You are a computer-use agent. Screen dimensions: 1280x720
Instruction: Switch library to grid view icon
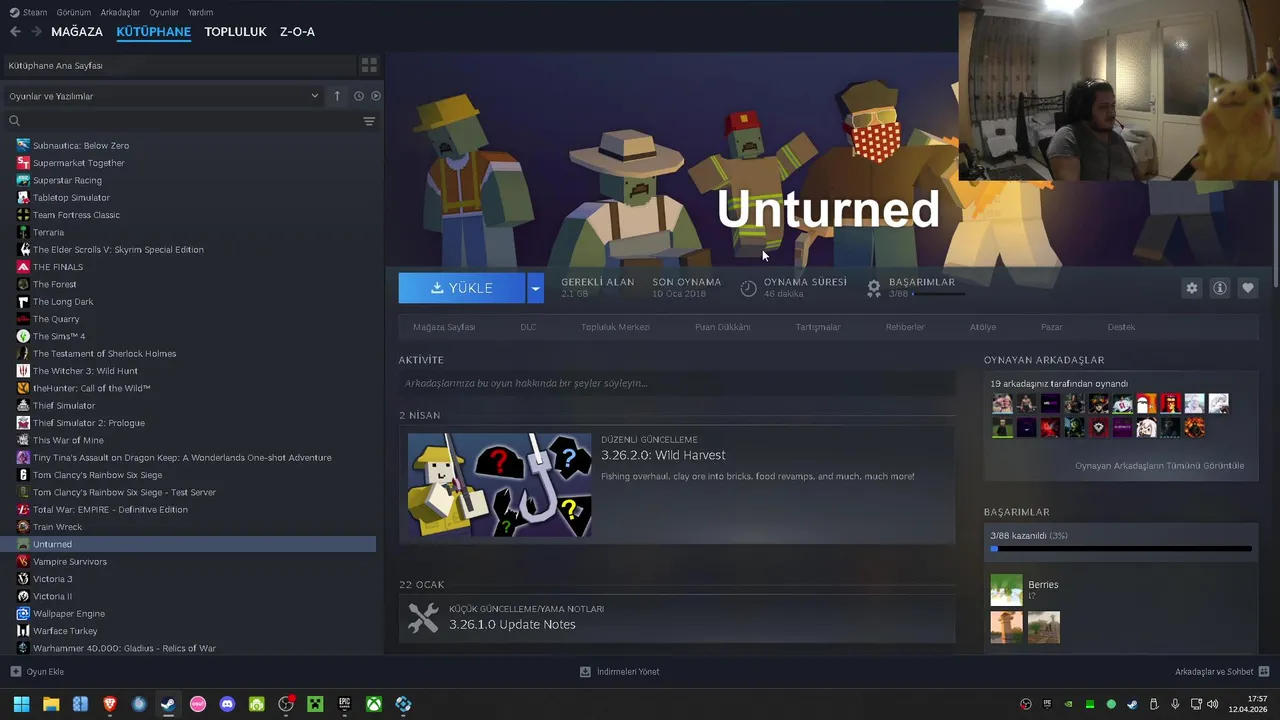[369, 65]
